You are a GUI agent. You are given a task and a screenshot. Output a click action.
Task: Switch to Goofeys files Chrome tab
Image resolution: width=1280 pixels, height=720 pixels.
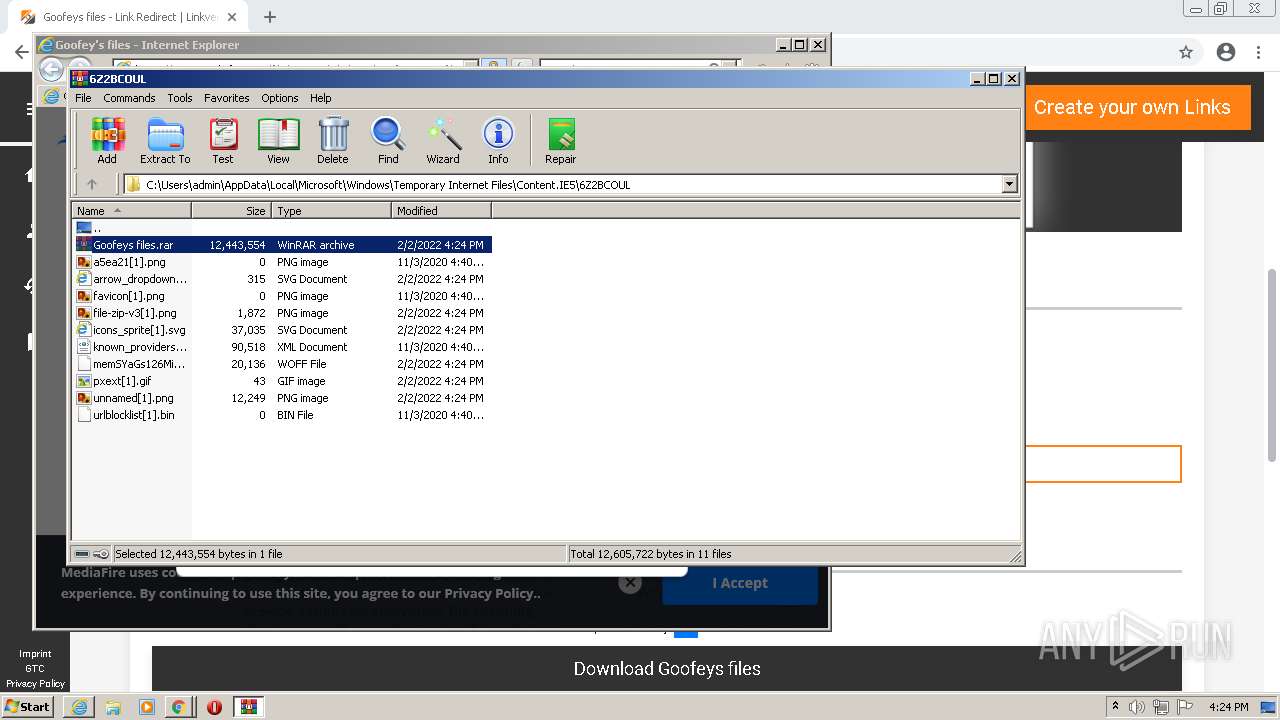tap(128, 17)
